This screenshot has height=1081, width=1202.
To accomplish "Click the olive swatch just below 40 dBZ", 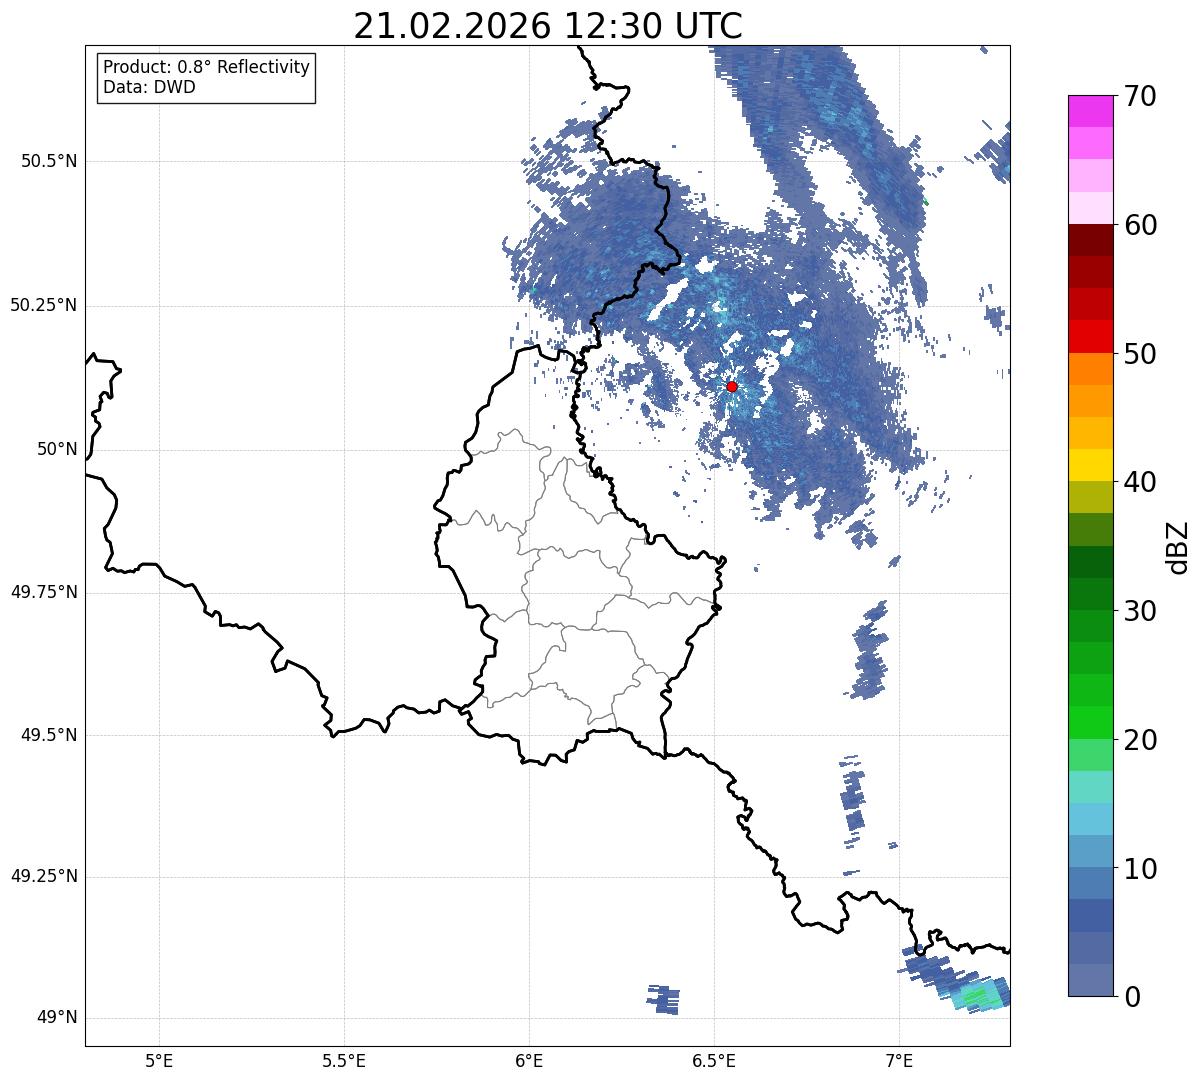I will coord(1090,497).
